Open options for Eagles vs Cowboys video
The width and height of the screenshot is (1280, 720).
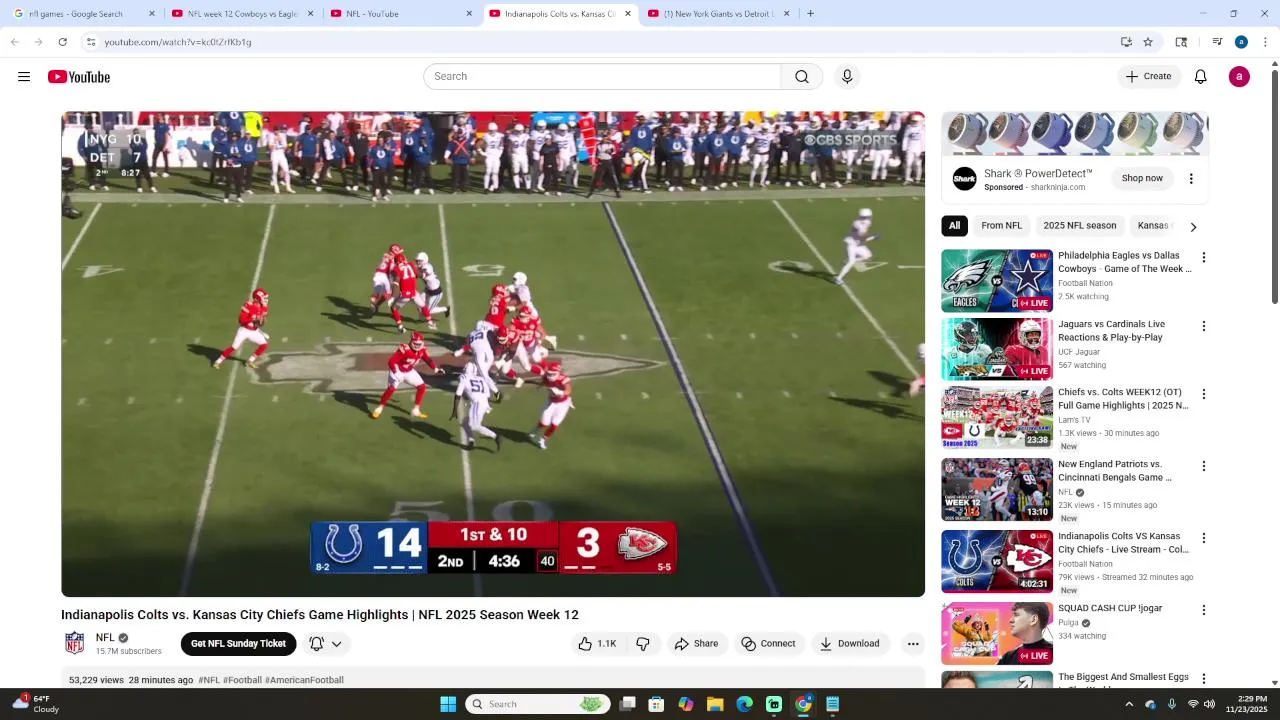1204,257
